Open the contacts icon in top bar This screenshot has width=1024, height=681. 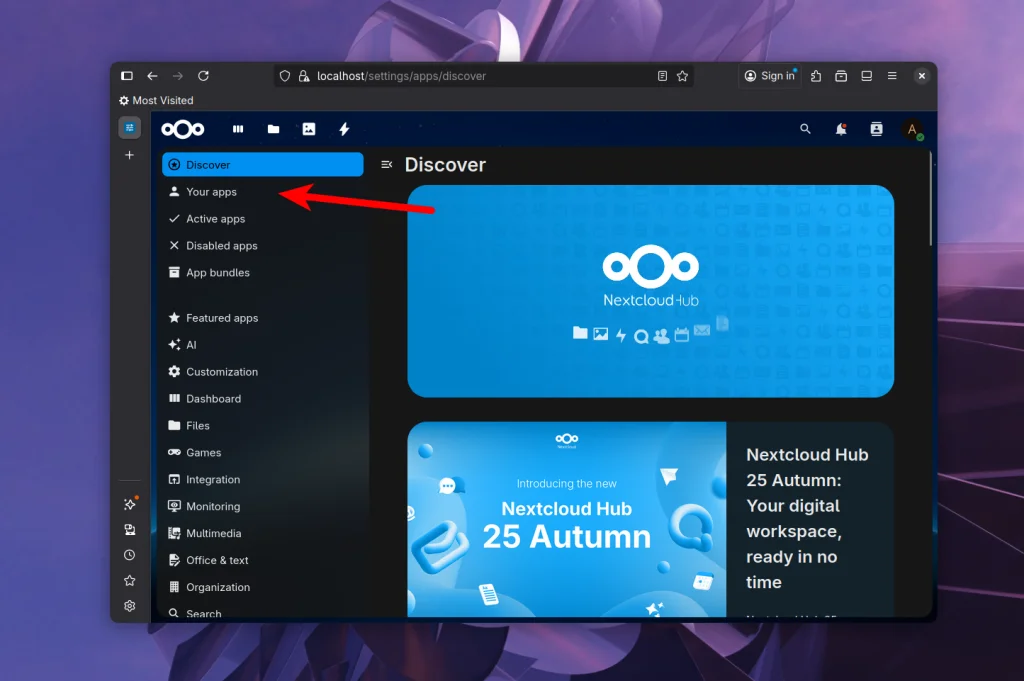tap(876, 129)
